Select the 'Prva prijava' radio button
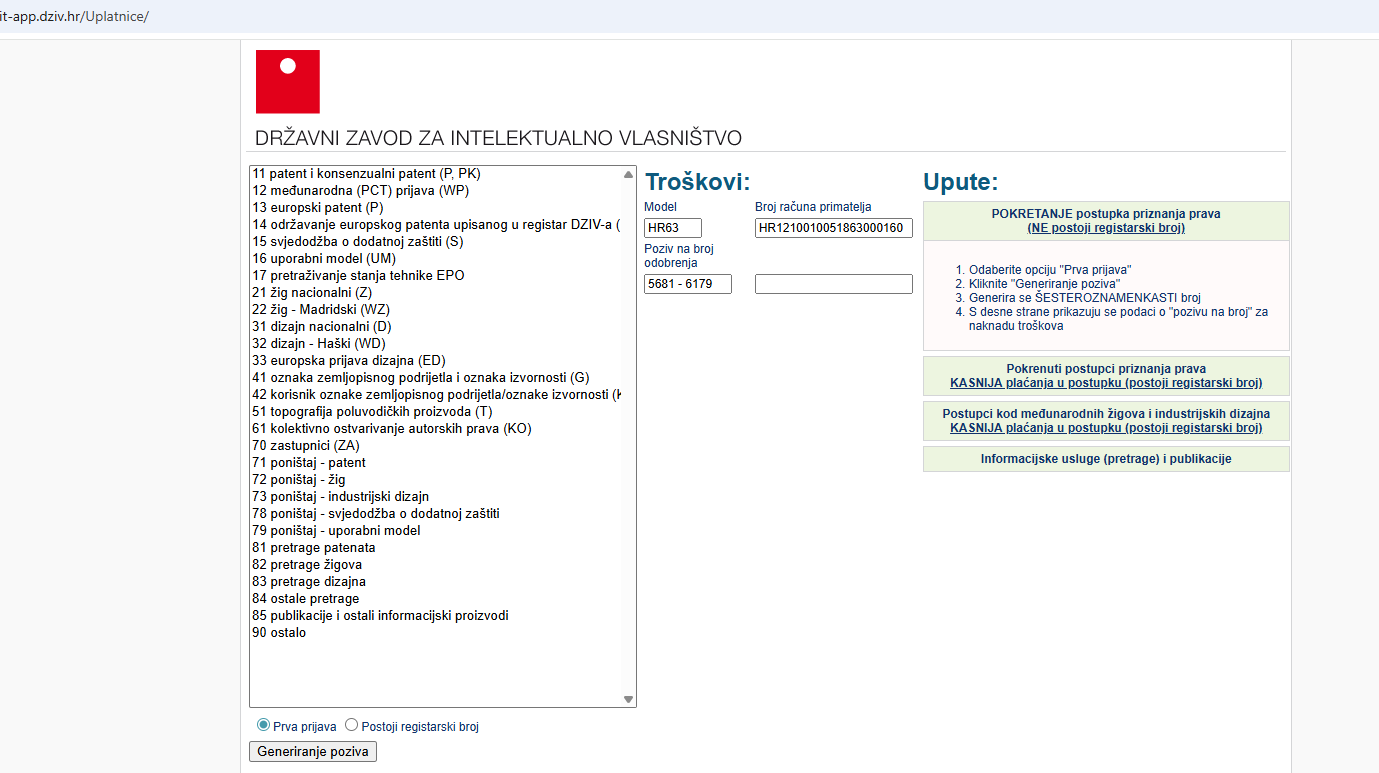Screen dimensions: 1379x773 [264, 725]
